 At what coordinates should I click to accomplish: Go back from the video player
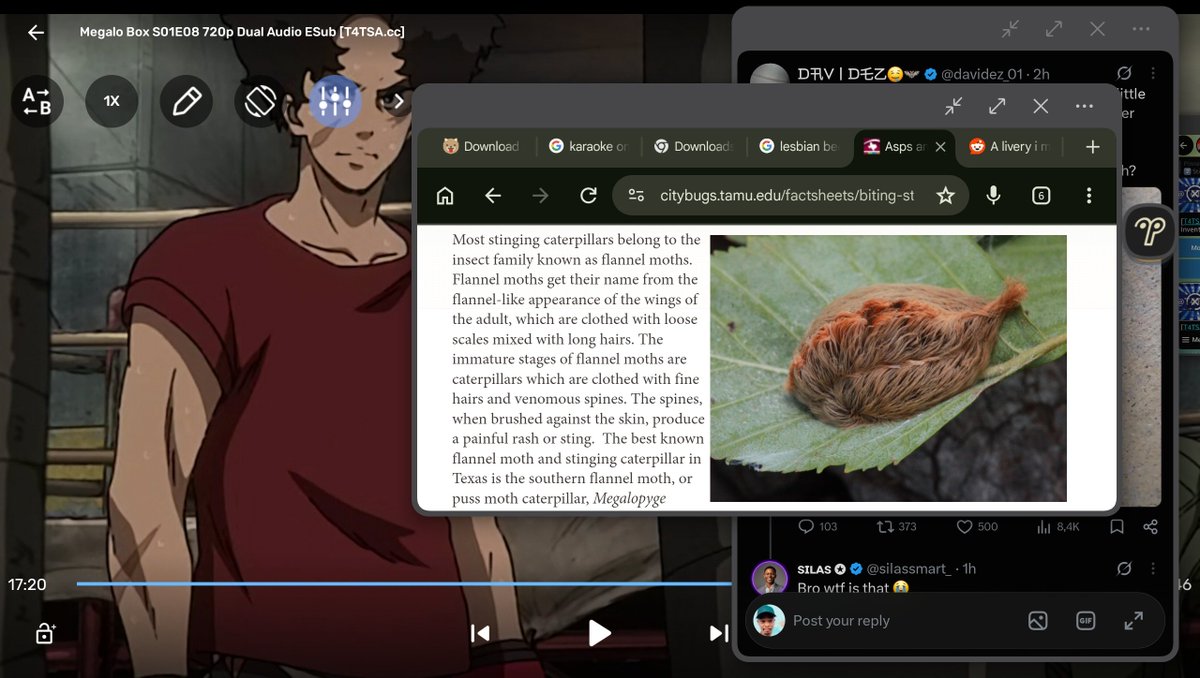36,32
